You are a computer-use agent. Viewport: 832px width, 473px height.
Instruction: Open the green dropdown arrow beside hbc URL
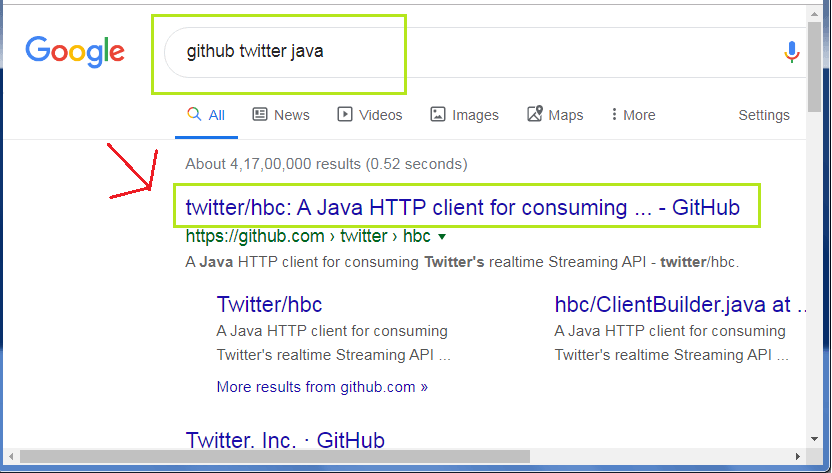click(x=442, y=237)
